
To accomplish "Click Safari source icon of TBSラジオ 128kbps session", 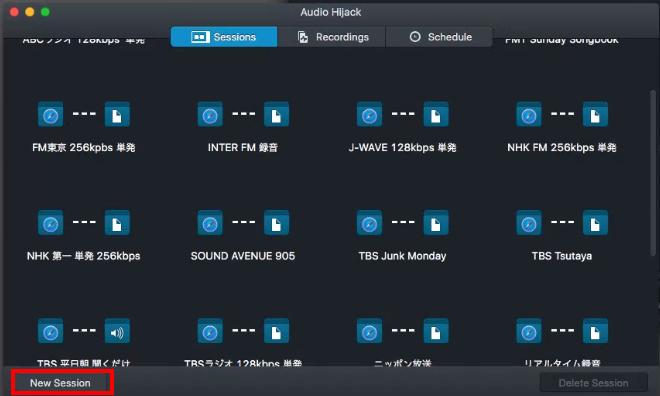I will click(x=210, y=332).
